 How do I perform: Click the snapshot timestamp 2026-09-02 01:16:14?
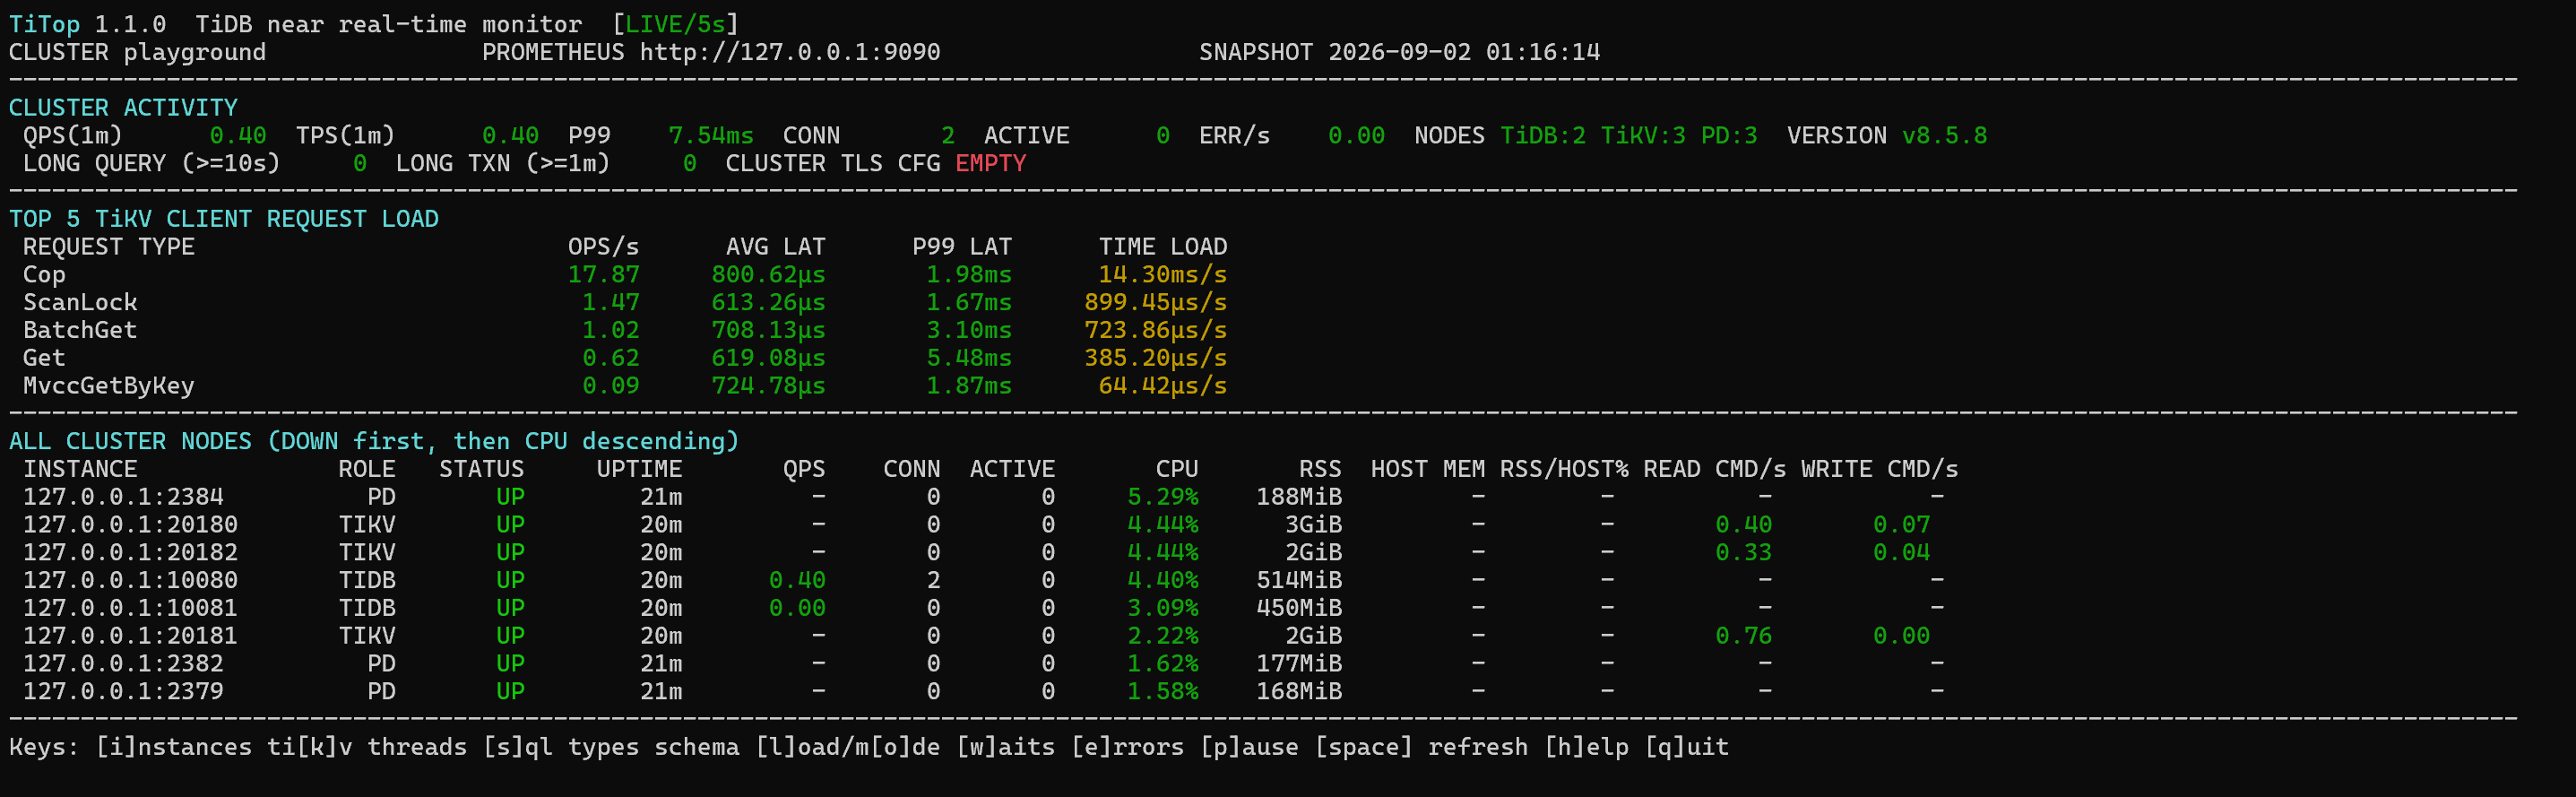(1464, 52)
